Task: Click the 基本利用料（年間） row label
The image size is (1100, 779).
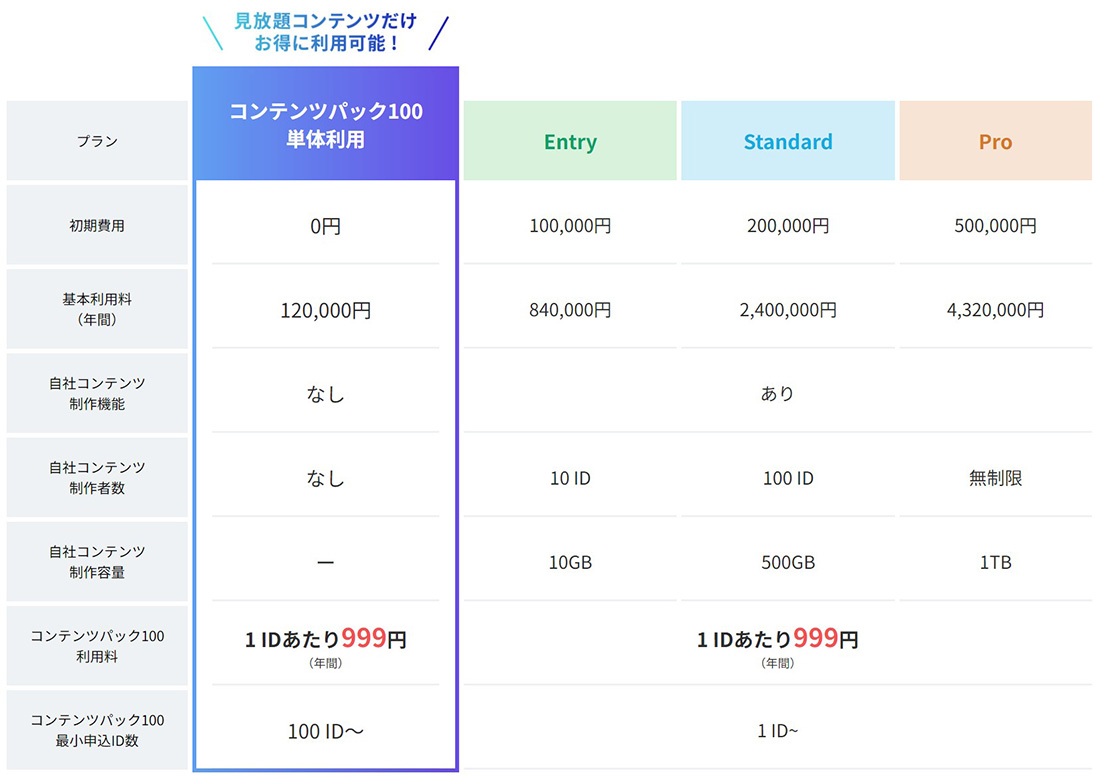Action: [97, 309]
